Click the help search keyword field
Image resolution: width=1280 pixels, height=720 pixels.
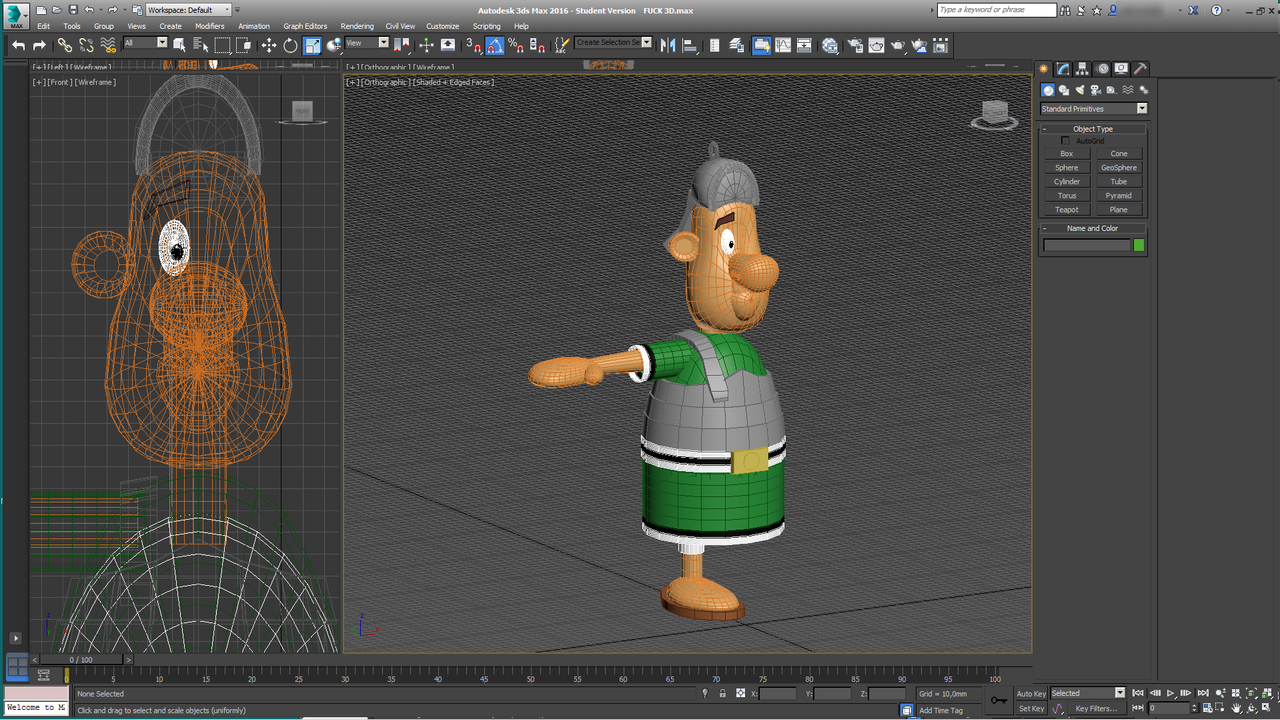pos(996,10)
